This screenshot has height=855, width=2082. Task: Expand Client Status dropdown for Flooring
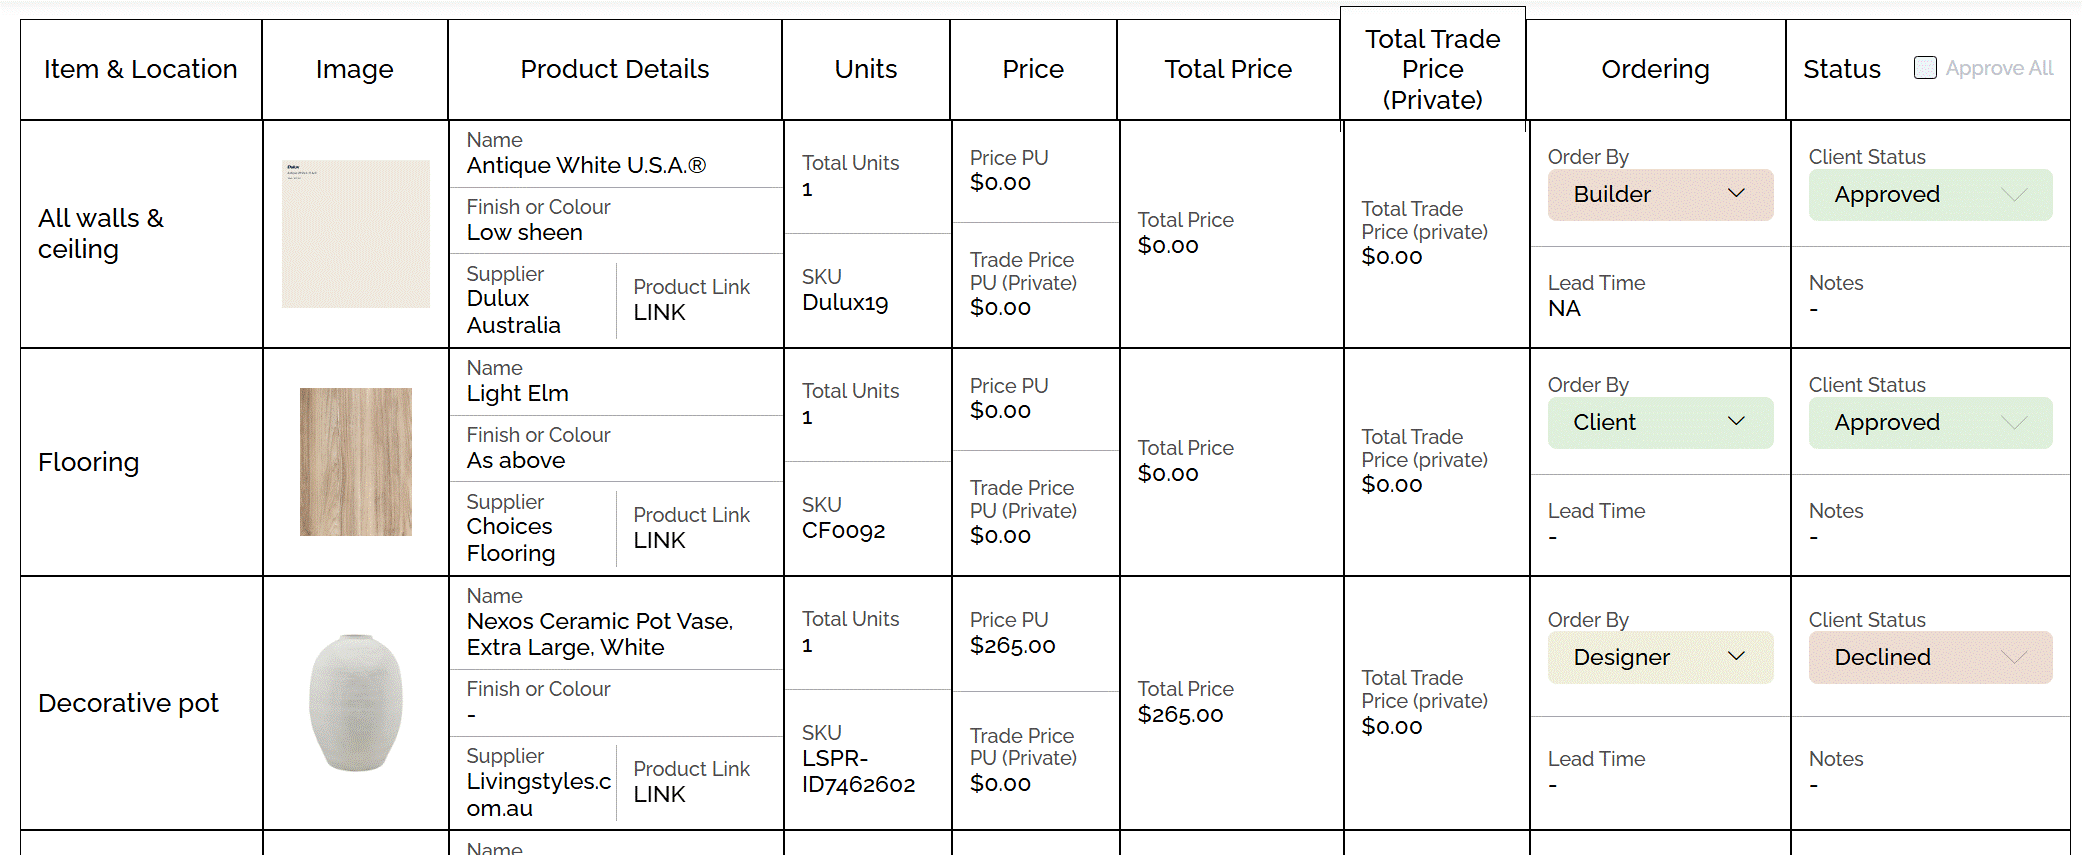point(1929,423)
